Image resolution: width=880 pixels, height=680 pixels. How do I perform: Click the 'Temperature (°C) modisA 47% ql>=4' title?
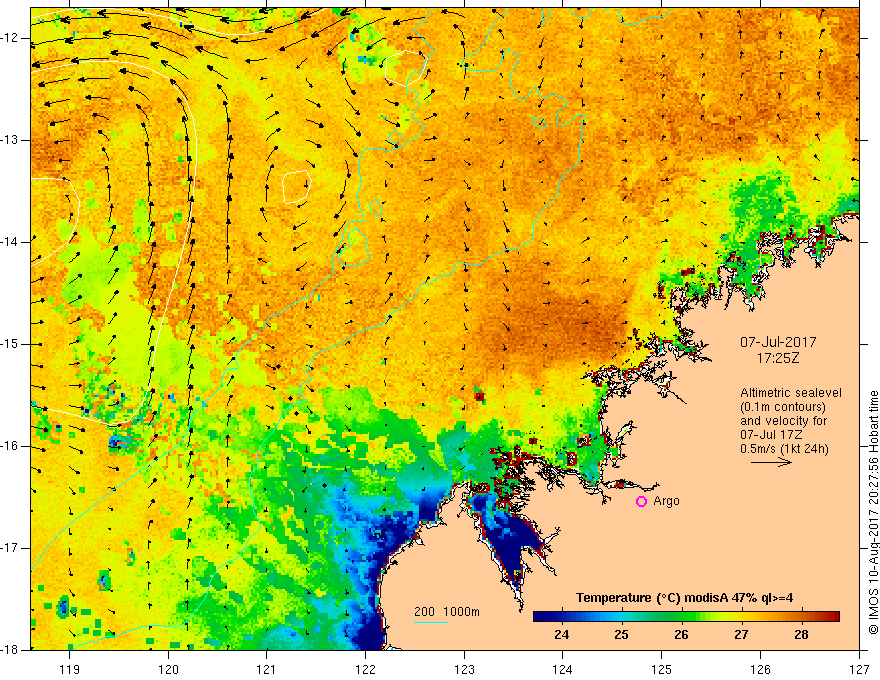tap(684, 598)
